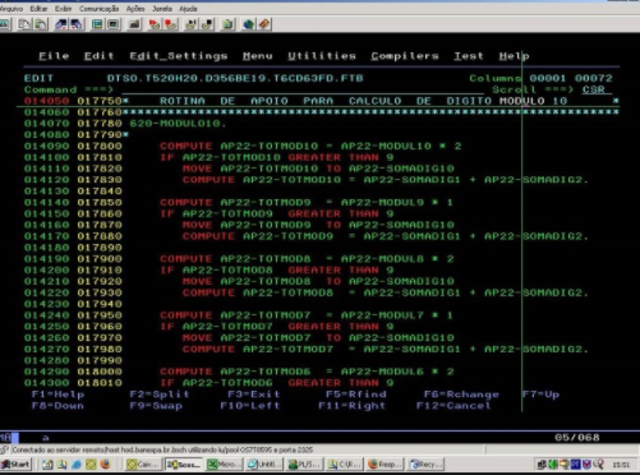Click the Internet Explorer quick launch icon
Image resolution: width=640 pixels, height=475 pixels.
76,464
